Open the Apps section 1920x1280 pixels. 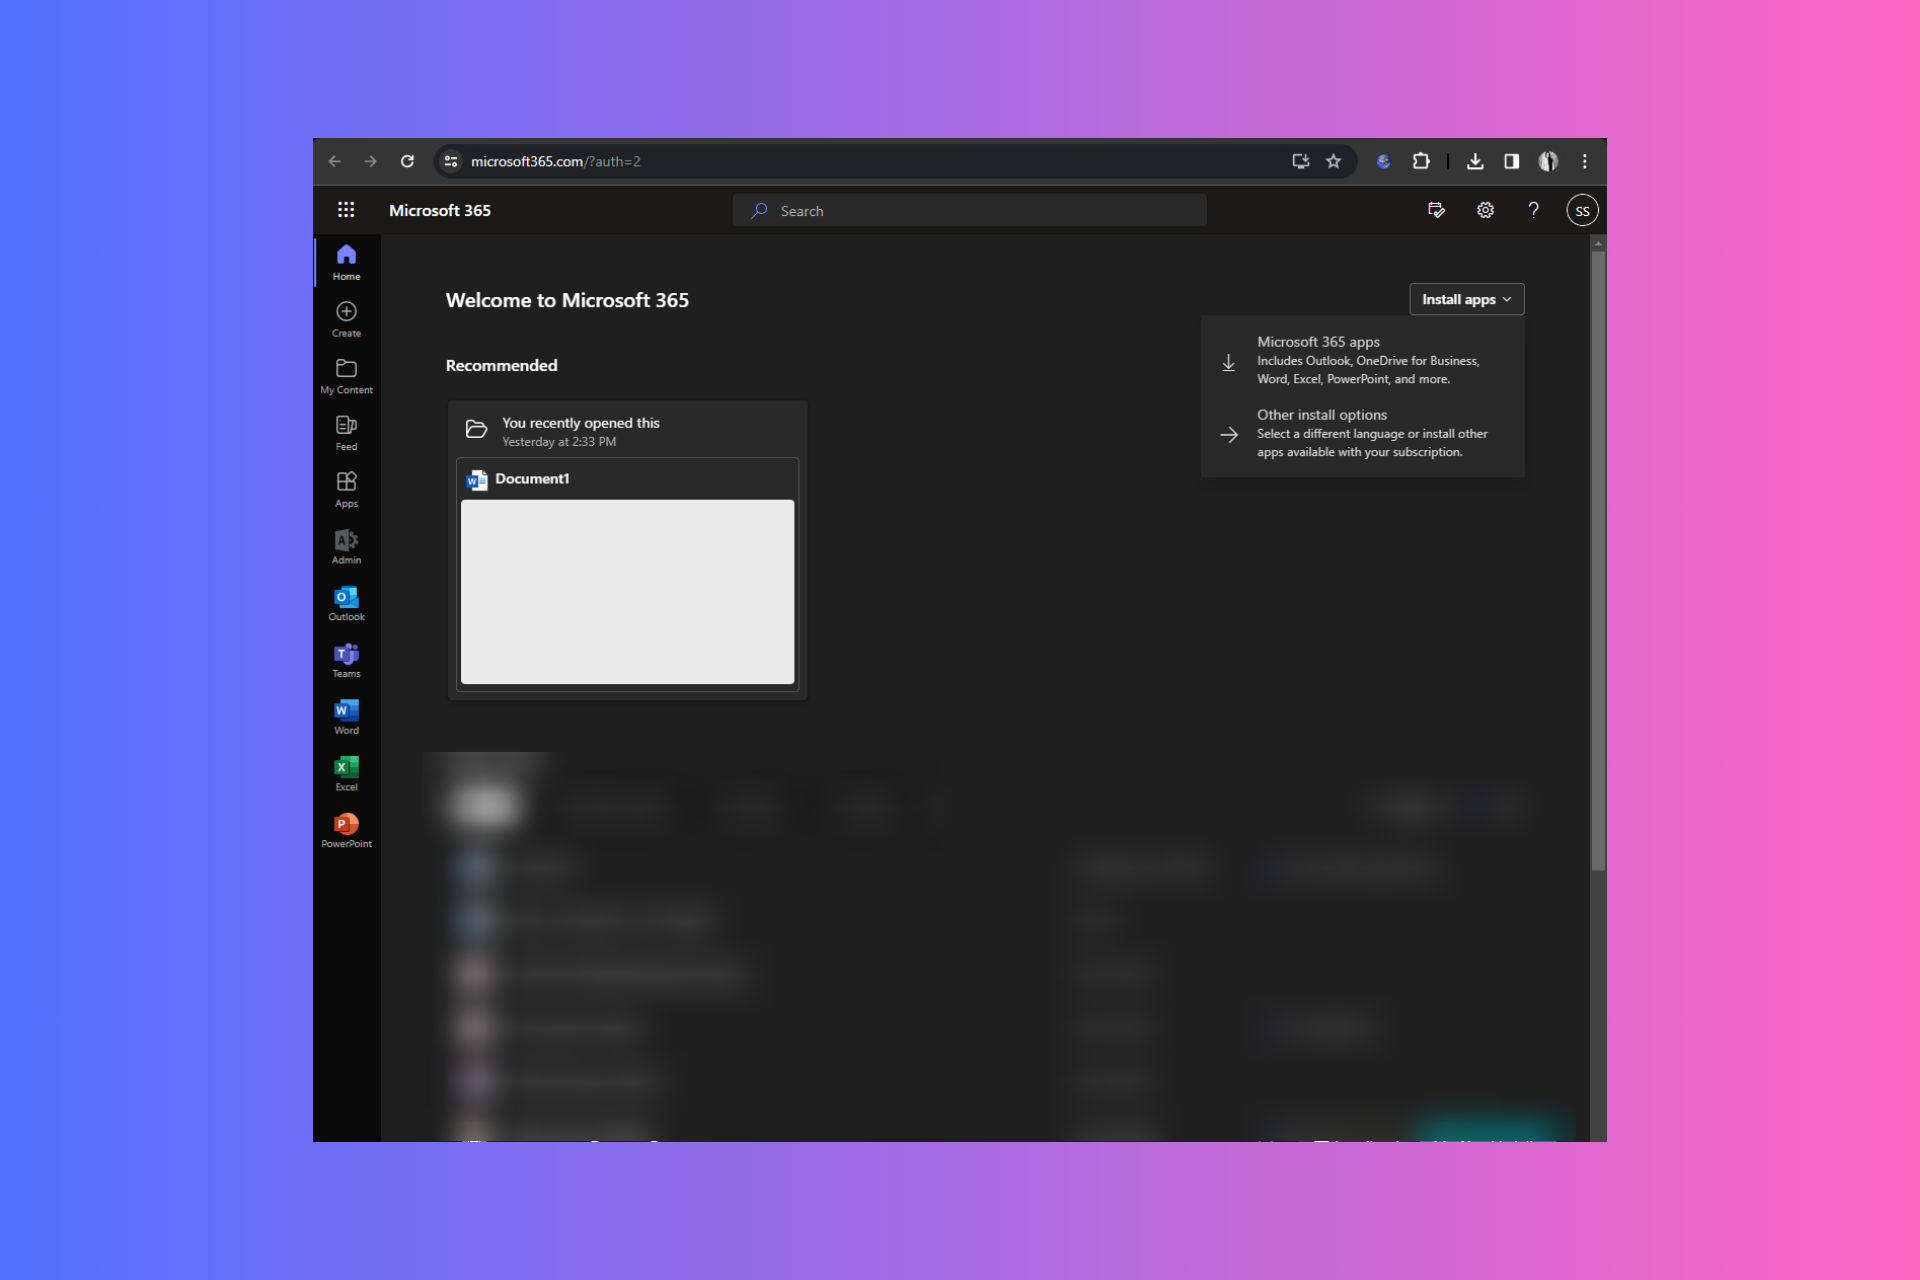(347, 490)
